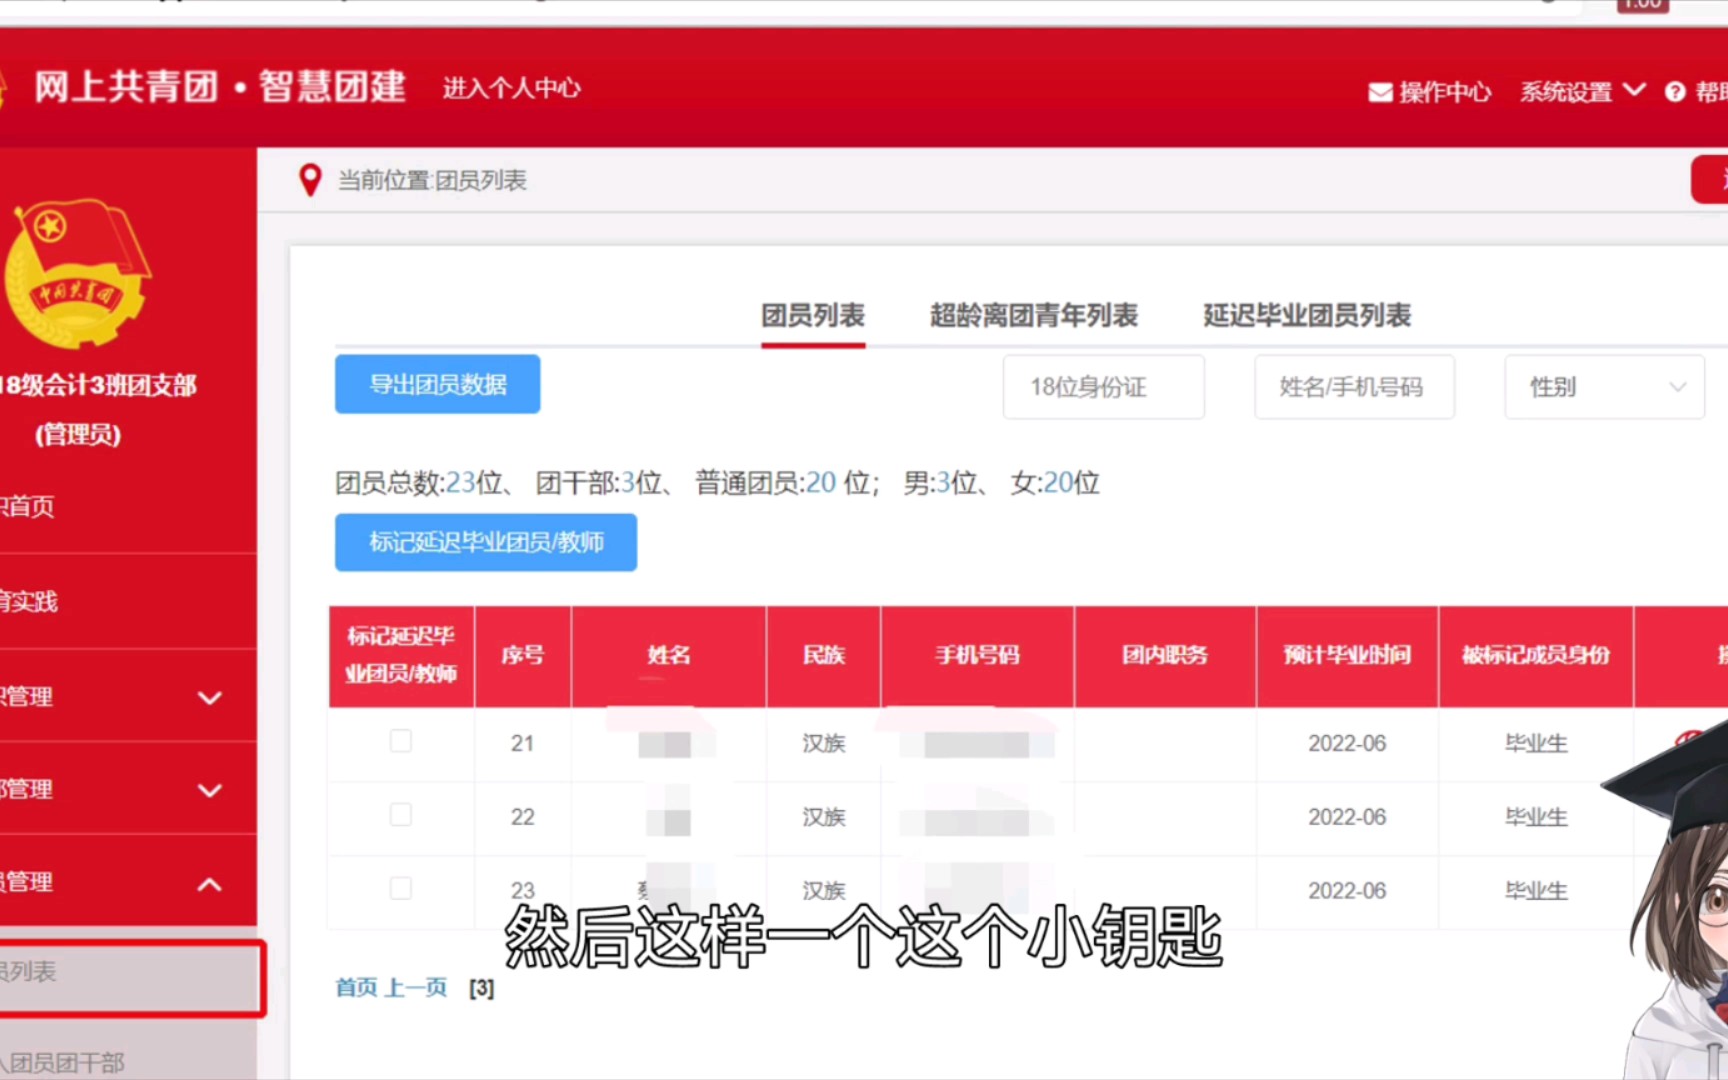The height and width of the screenshot is (1080, 1728).
Task: Click the Communist Youth League emblem
Action: pyautogui.click(x=76, y=272)
